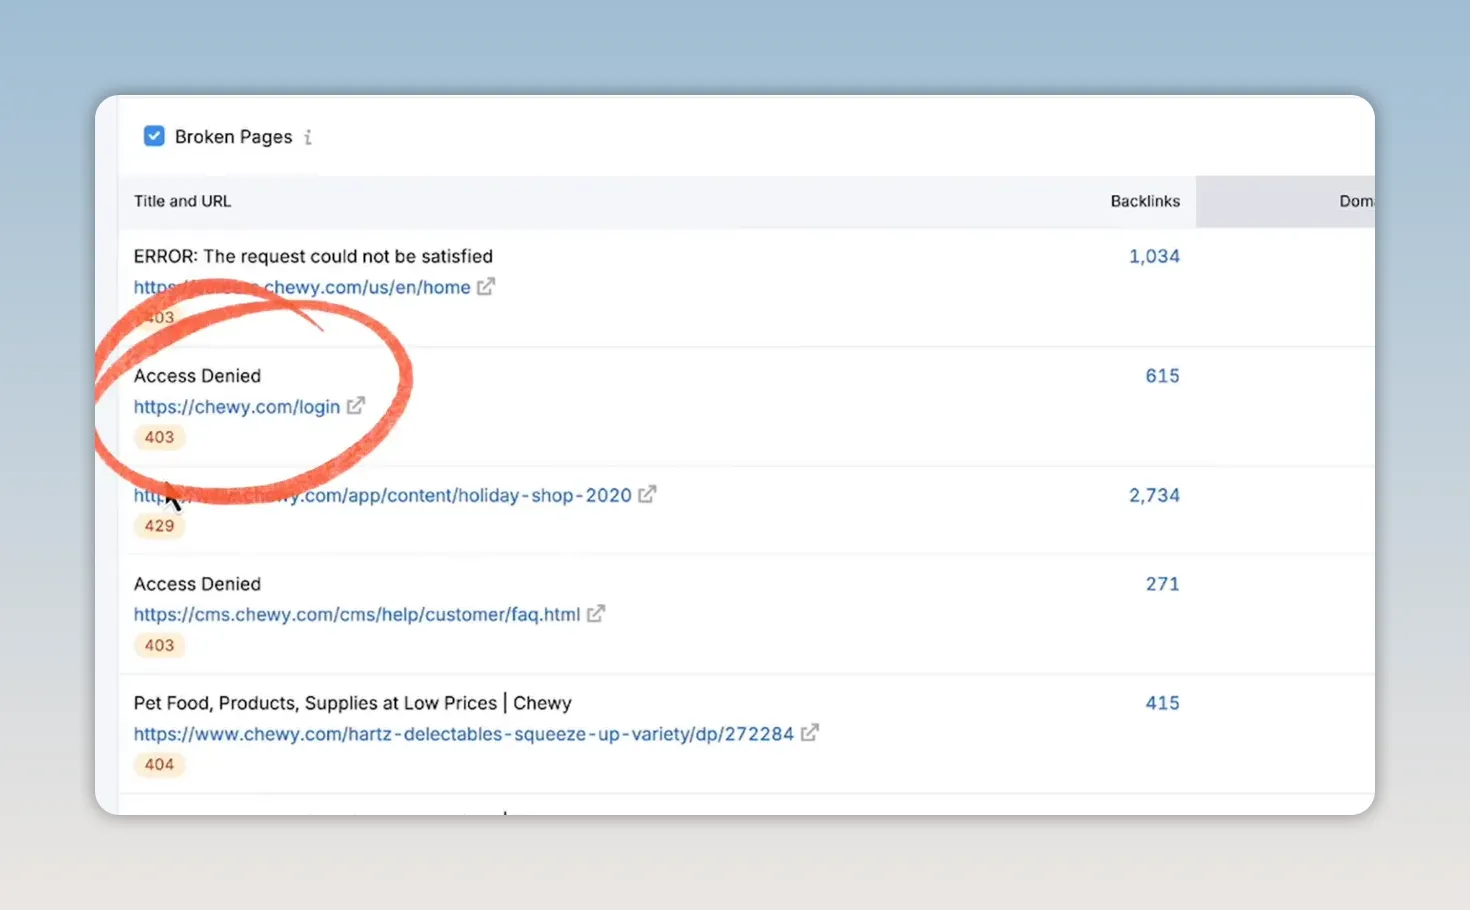Open external link icon for chewy.com/us/en/home
Screen dimensions: 1470x910
[x=486, y=287]
